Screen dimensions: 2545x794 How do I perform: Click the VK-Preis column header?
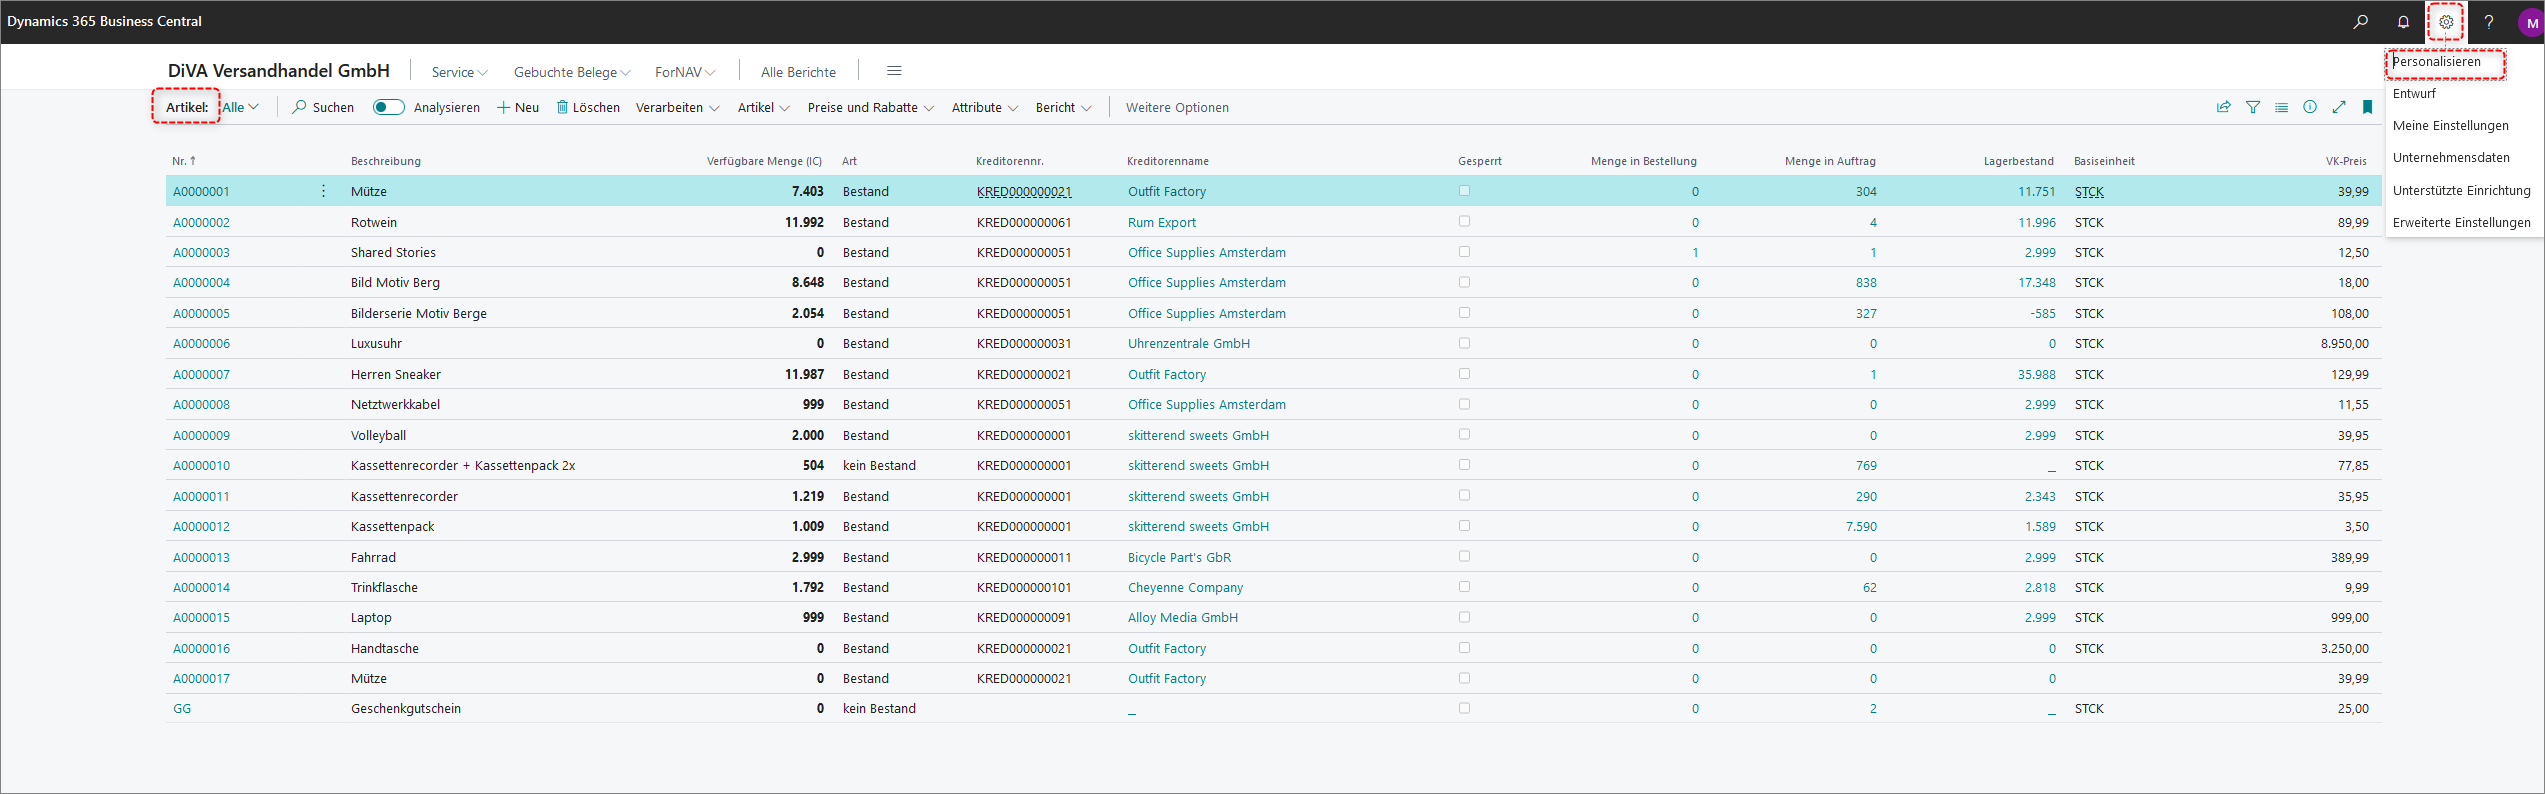pos(2346,161)
